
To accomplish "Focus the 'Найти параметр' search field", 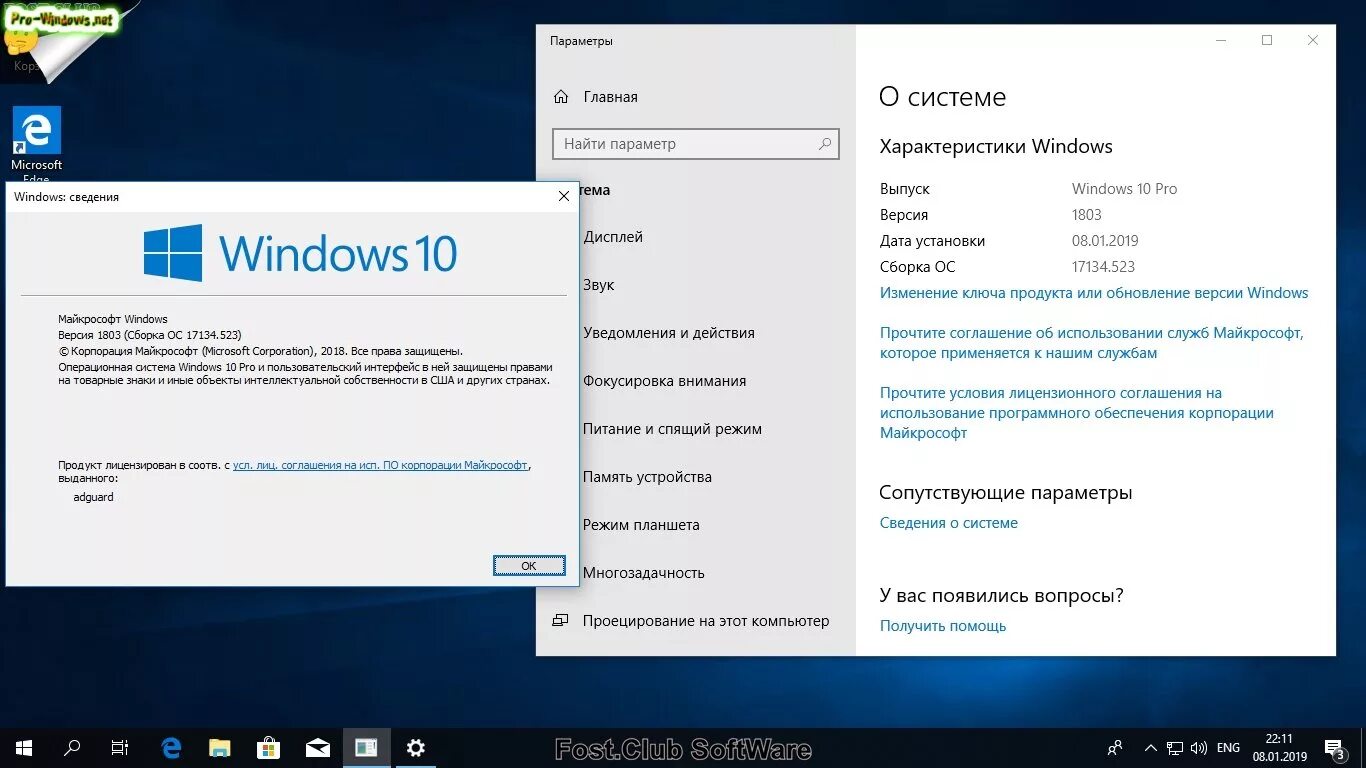I will pyautogui.click(x=696, y=144).
